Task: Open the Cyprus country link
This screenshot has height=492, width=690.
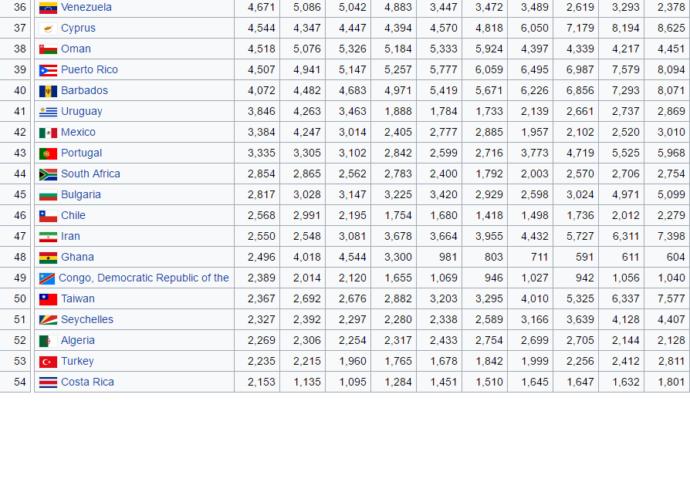Action: [x=78, y=28]
